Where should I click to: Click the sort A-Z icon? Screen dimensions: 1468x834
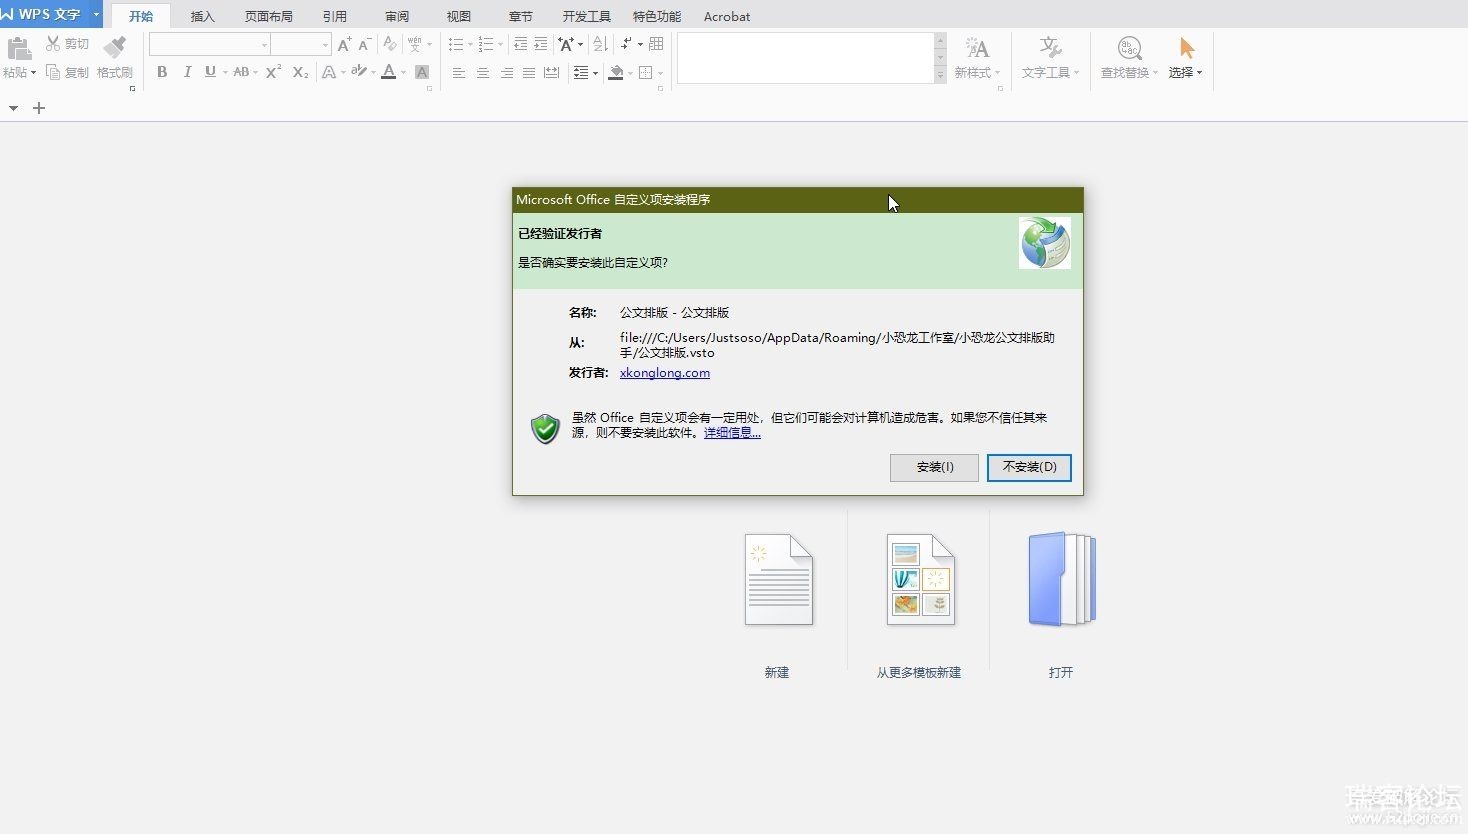(x=600, y=44)
